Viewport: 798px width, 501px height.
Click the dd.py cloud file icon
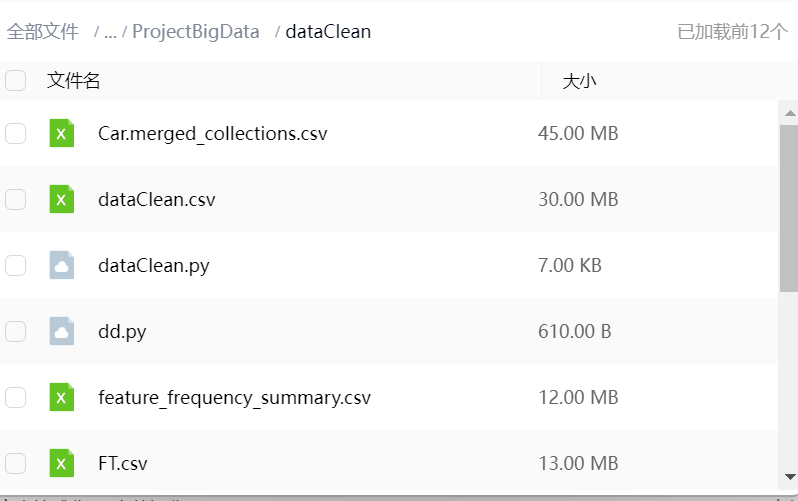tap(62, 331)
